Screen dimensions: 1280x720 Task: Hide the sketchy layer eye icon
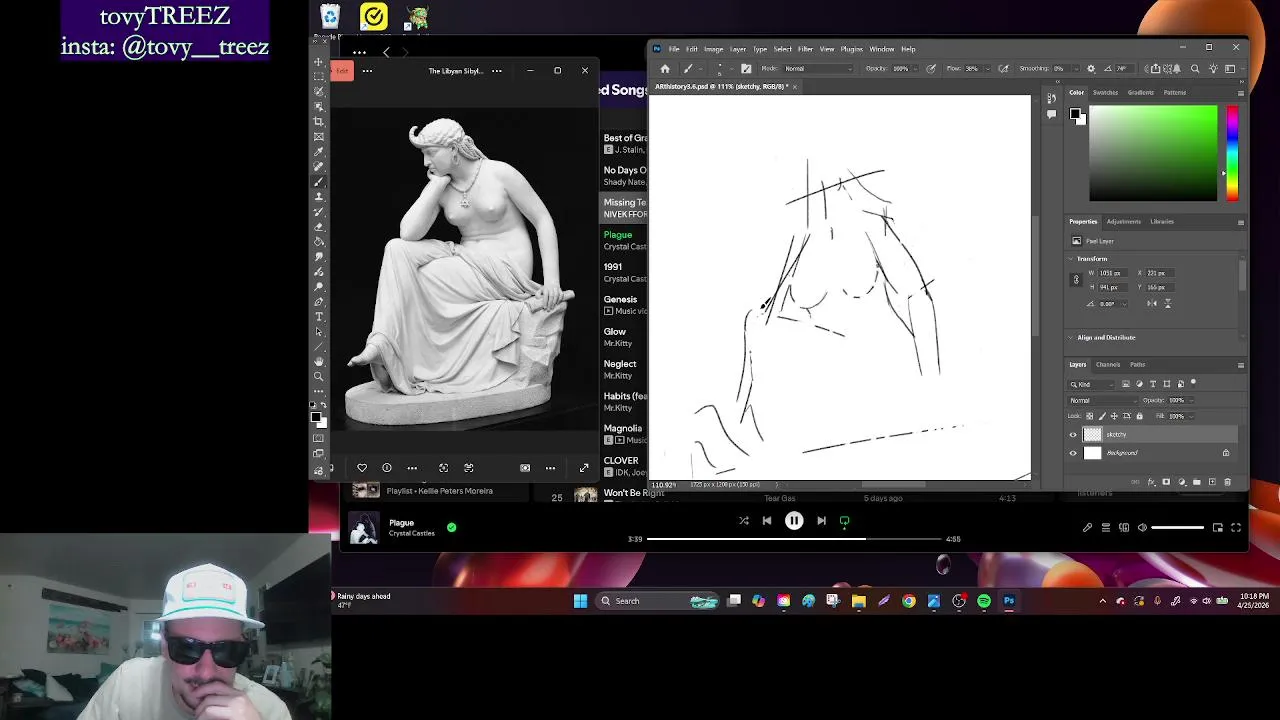1073,434
